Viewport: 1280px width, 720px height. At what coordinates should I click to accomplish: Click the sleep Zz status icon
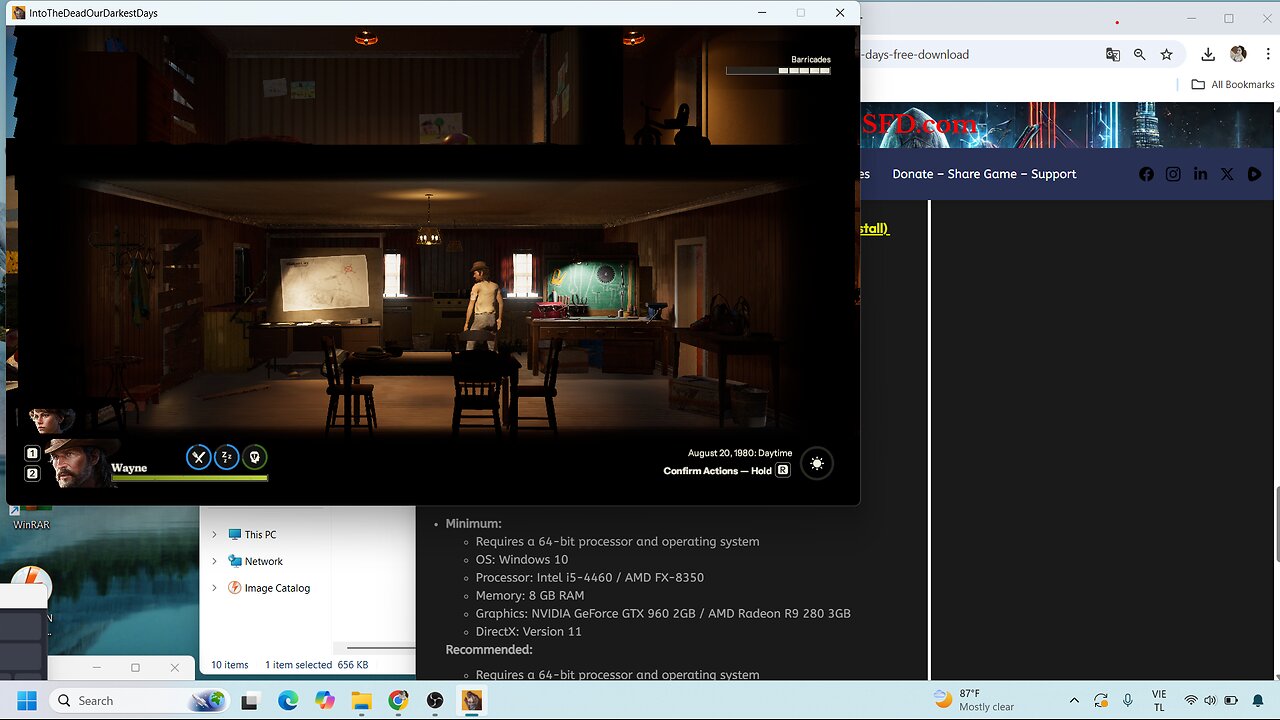point(227,457)
